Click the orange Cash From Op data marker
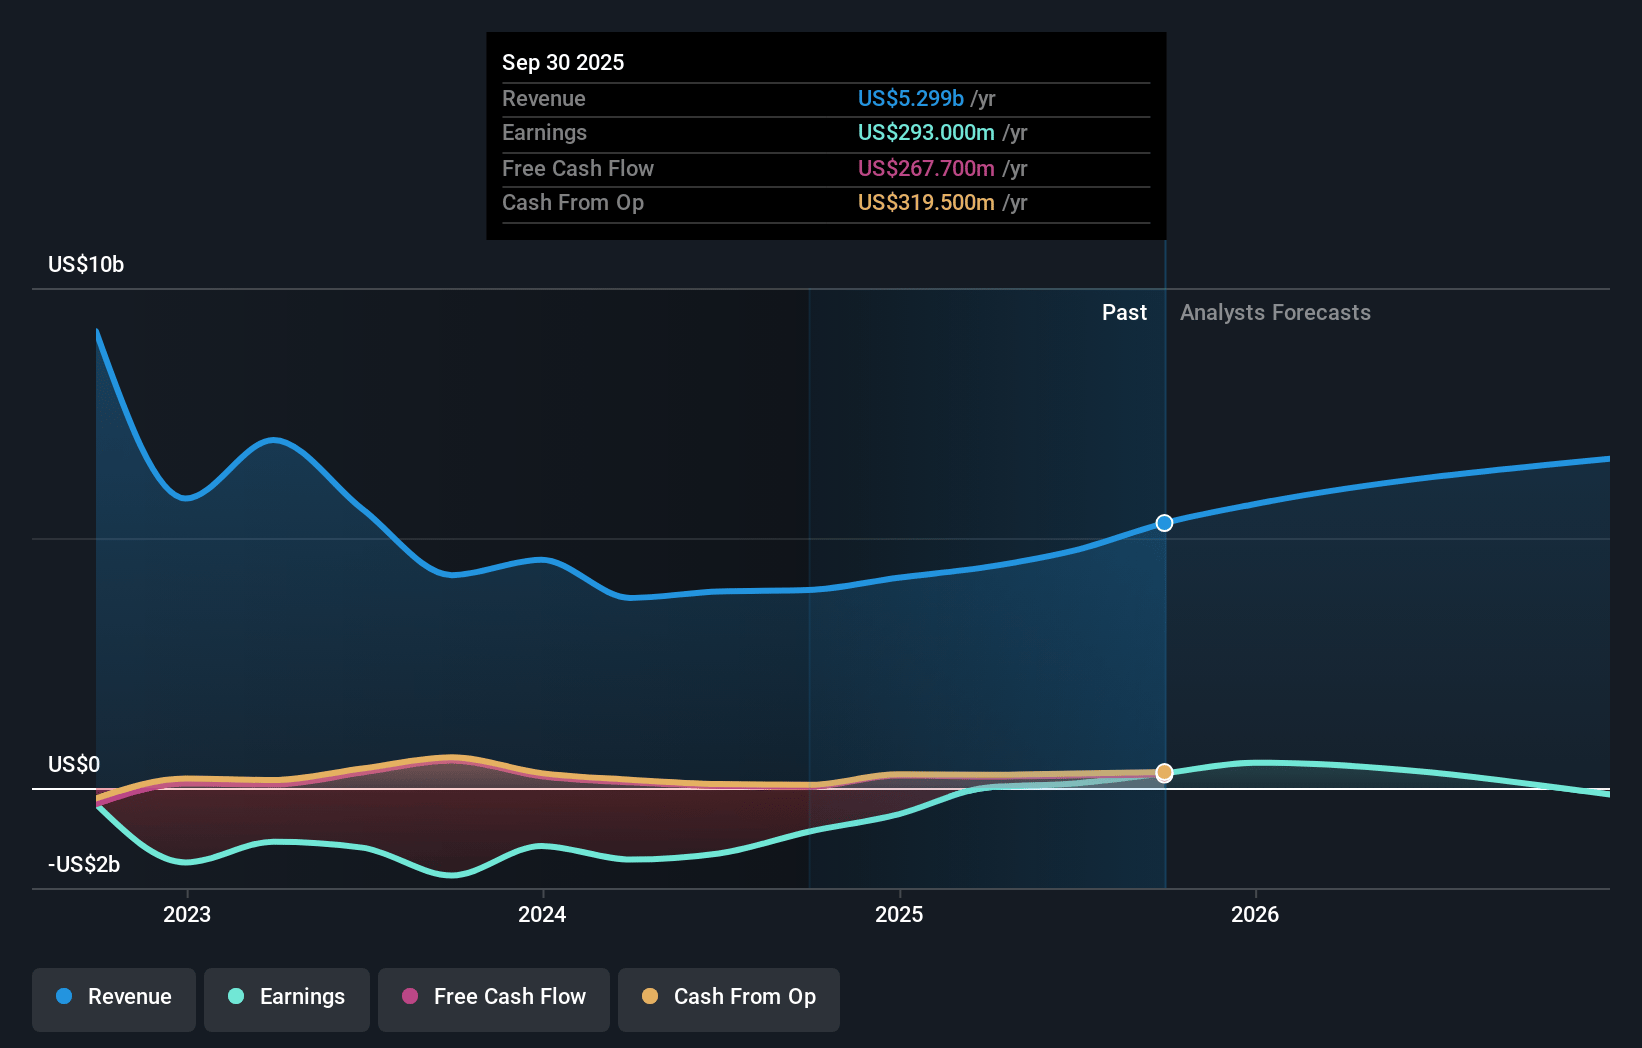The height and width of the screenshot is (1048, 1642). tap(1164, 773)
